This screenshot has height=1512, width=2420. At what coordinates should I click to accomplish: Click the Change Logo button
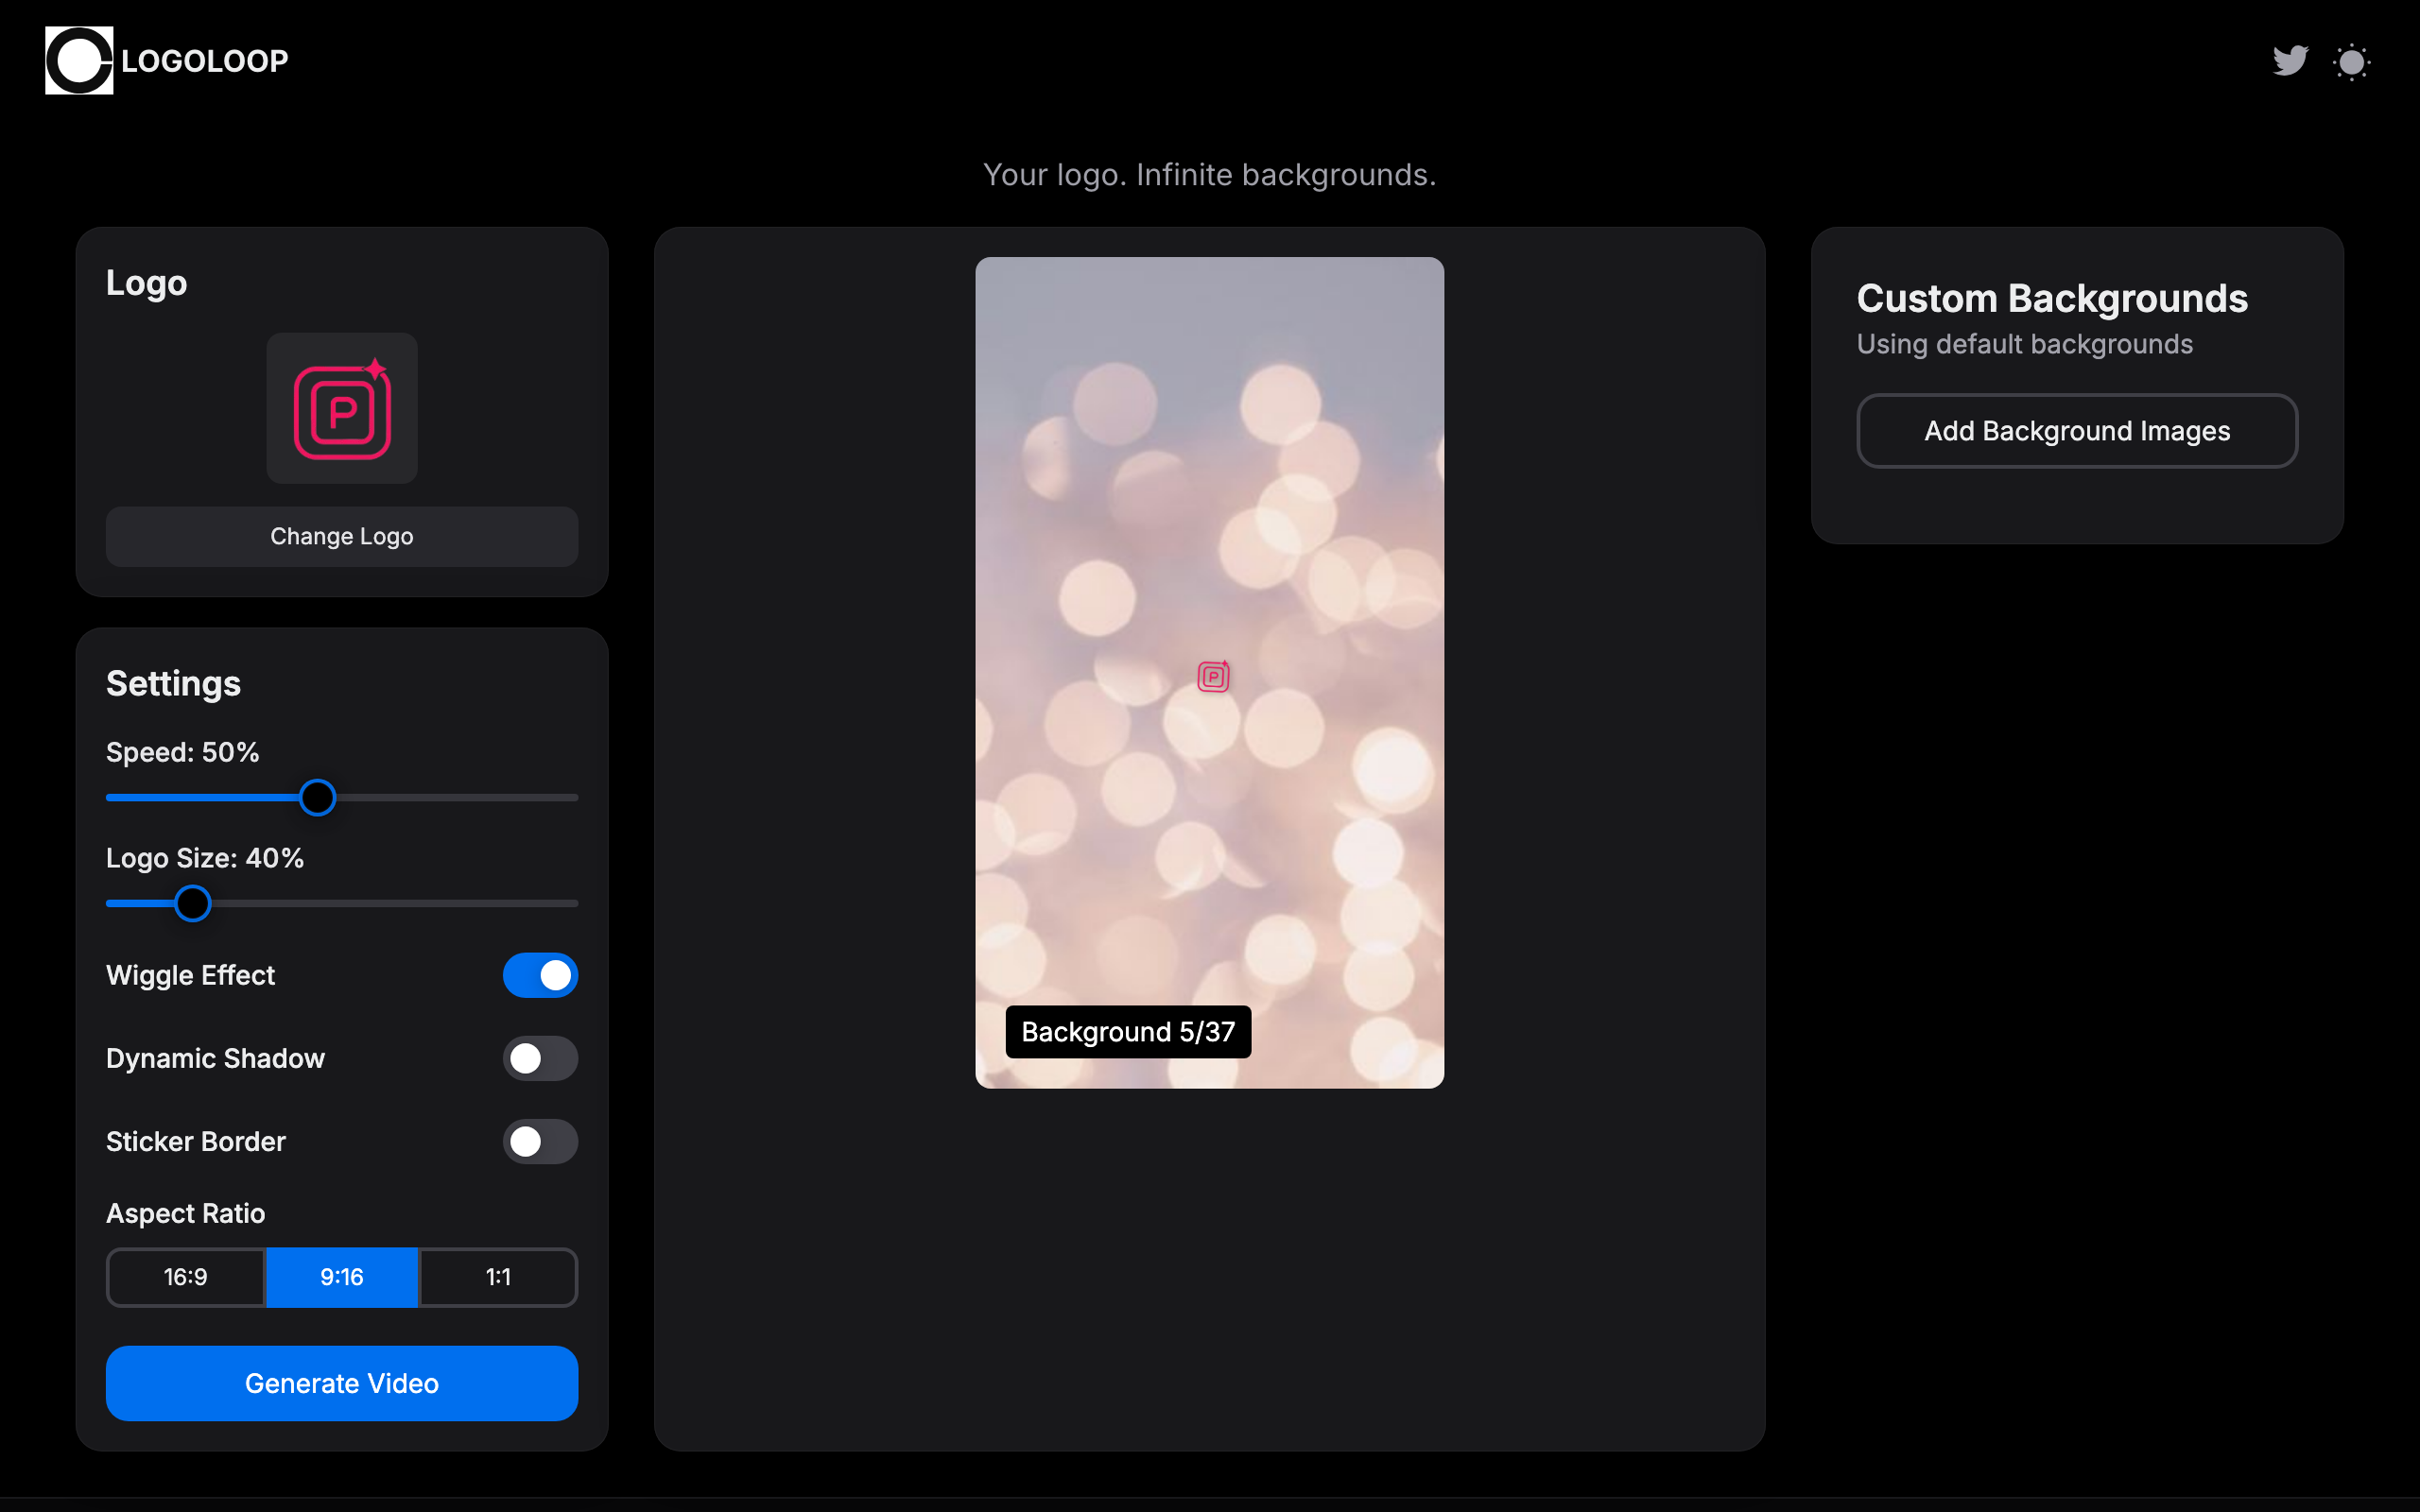coord(341,536)
